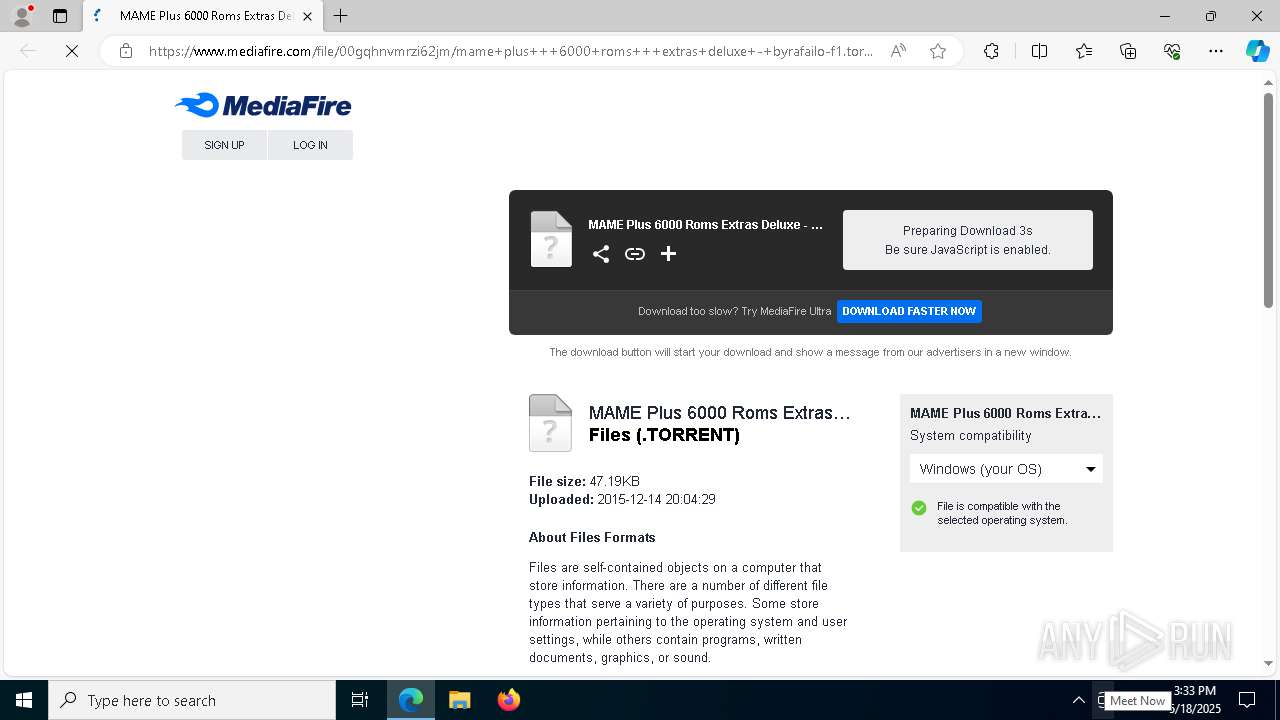Viewport: 1280px width, 720px height.
Task: Click the Preparing Download button
Action: (x=968, y=240)
